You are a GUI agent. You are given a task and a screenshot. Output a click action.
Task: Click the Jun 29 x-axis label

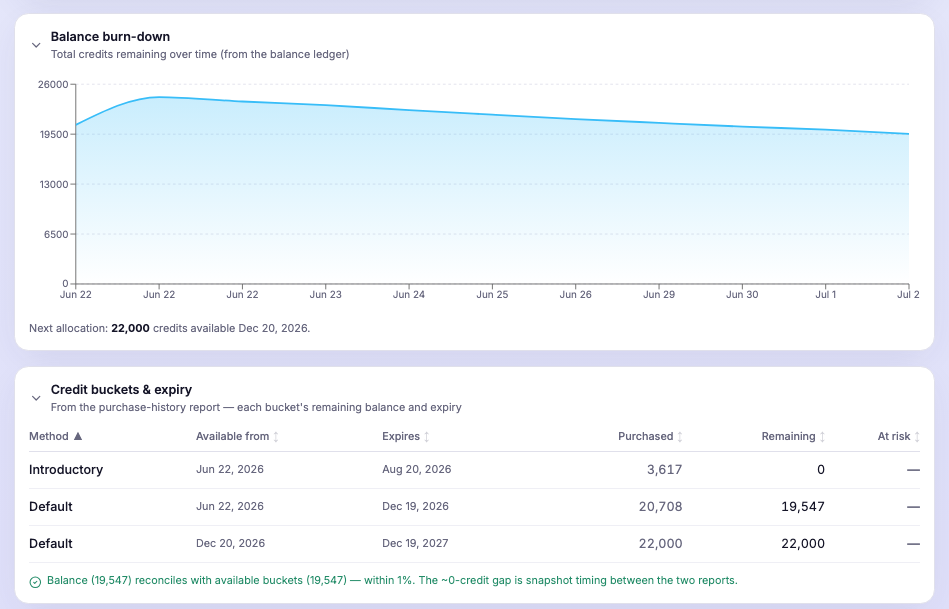tap(659, 294)
